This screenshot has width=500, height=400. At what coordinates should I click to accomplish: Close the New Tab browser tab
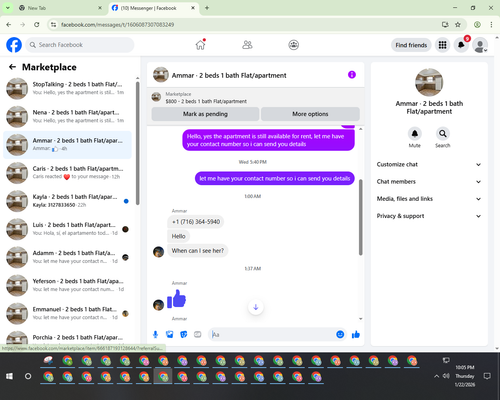tap(100, 8)
